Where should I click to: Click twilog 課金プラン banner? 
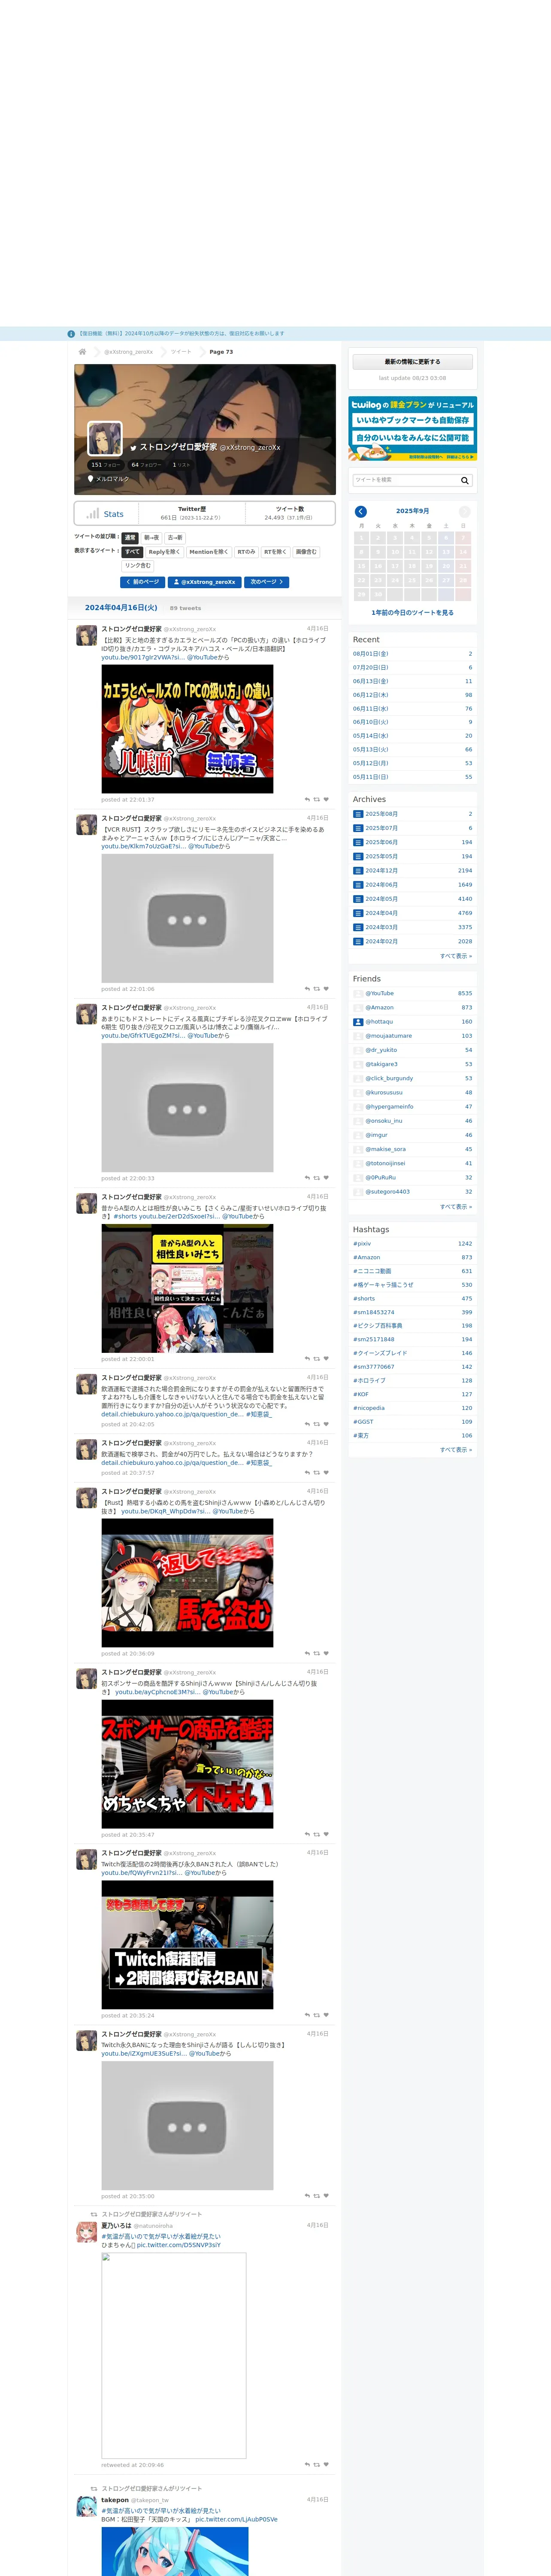pyautogui.click(x=412, y=429)
